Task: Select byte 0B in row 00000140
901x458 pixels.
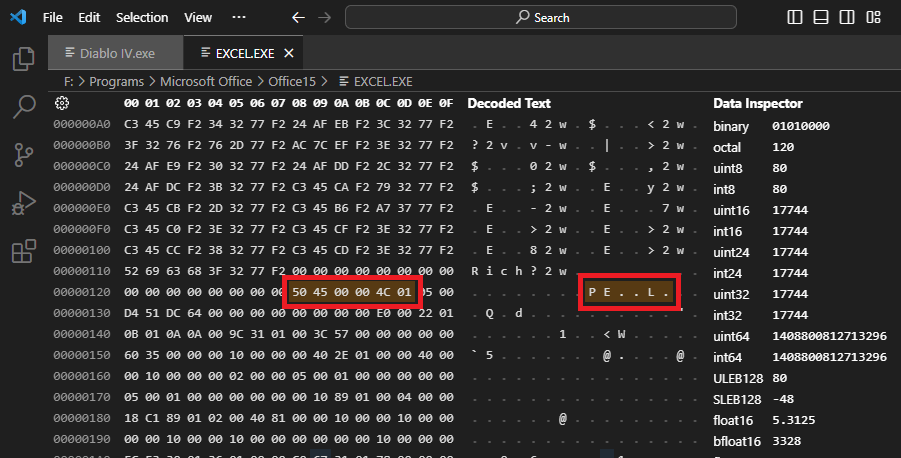Action: (131, 334)
